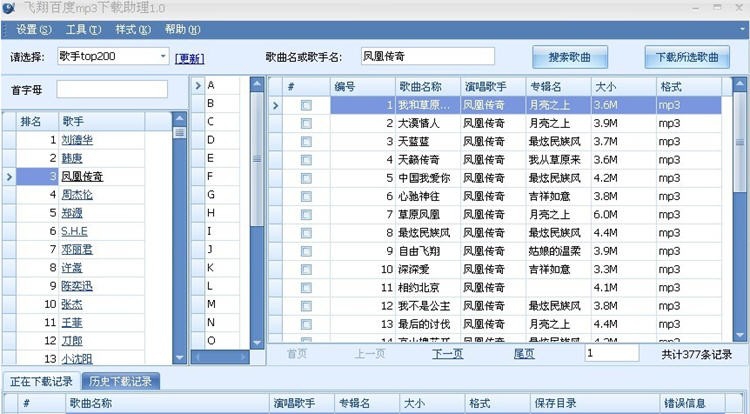Switch to 正在下载记录 tab
Viewport: 750px width, 414px height.
[41, 381]
